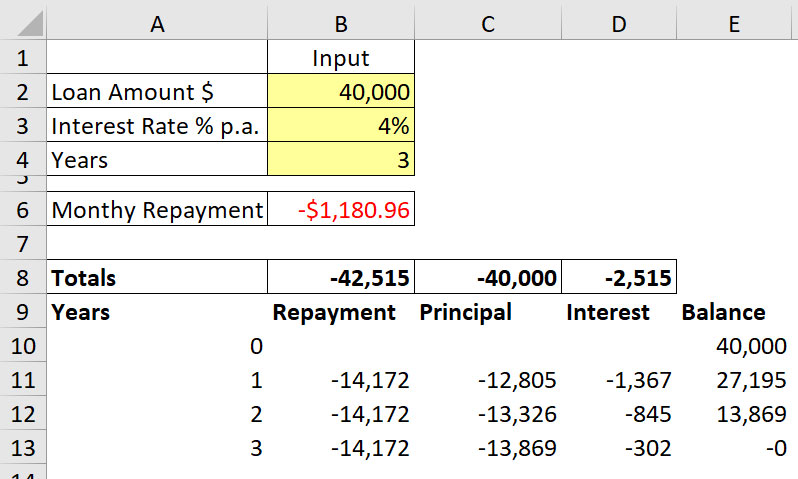
Task: Click the total interest cell showing -2,515
Action: [x=619, y=277]
